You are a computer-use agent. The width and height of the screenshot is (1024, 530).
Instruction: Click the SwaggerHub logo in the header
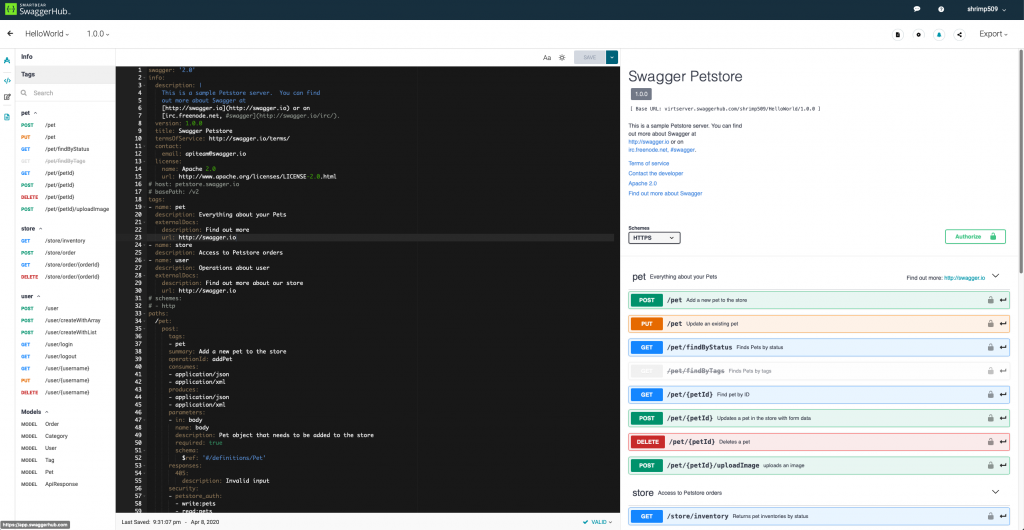38,10
